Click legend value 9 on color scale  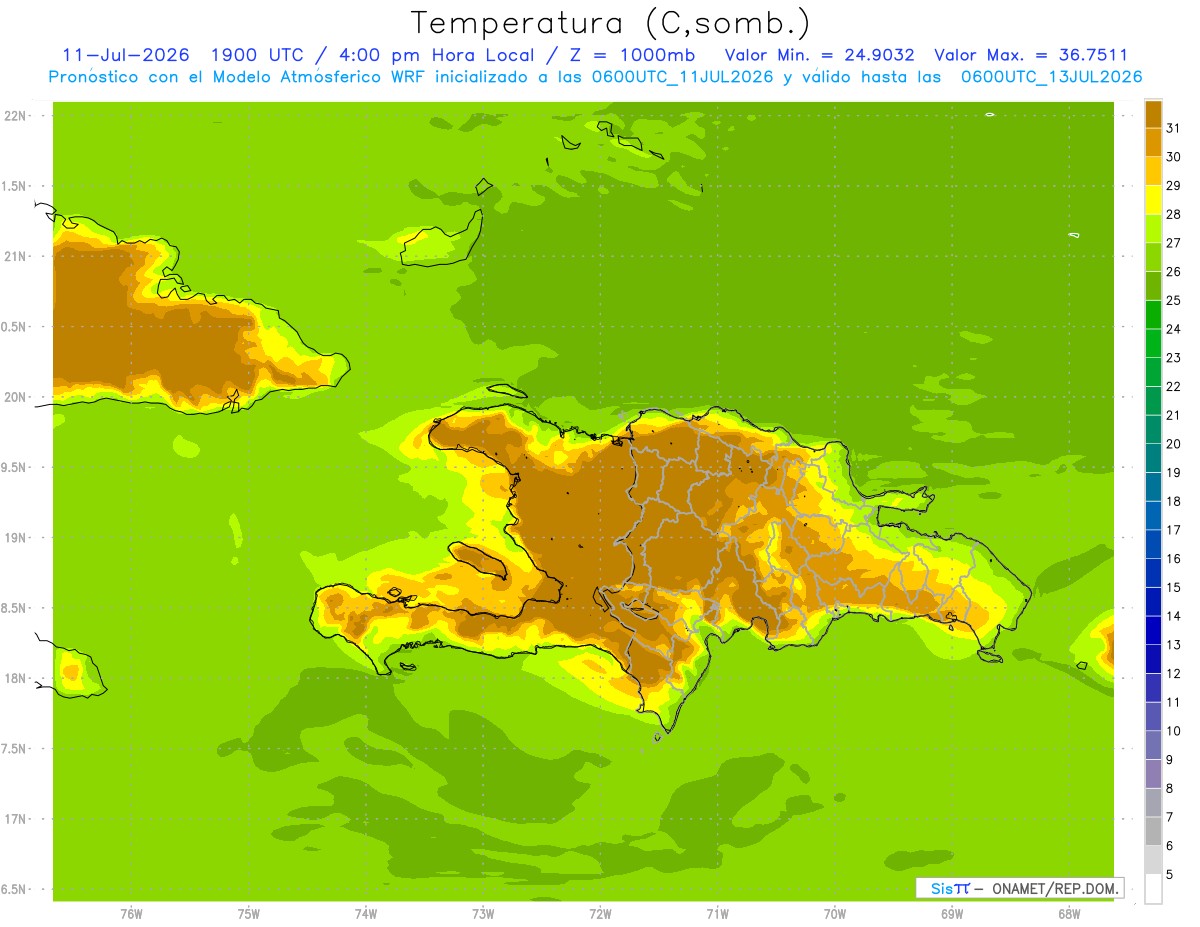[1170, 760]
